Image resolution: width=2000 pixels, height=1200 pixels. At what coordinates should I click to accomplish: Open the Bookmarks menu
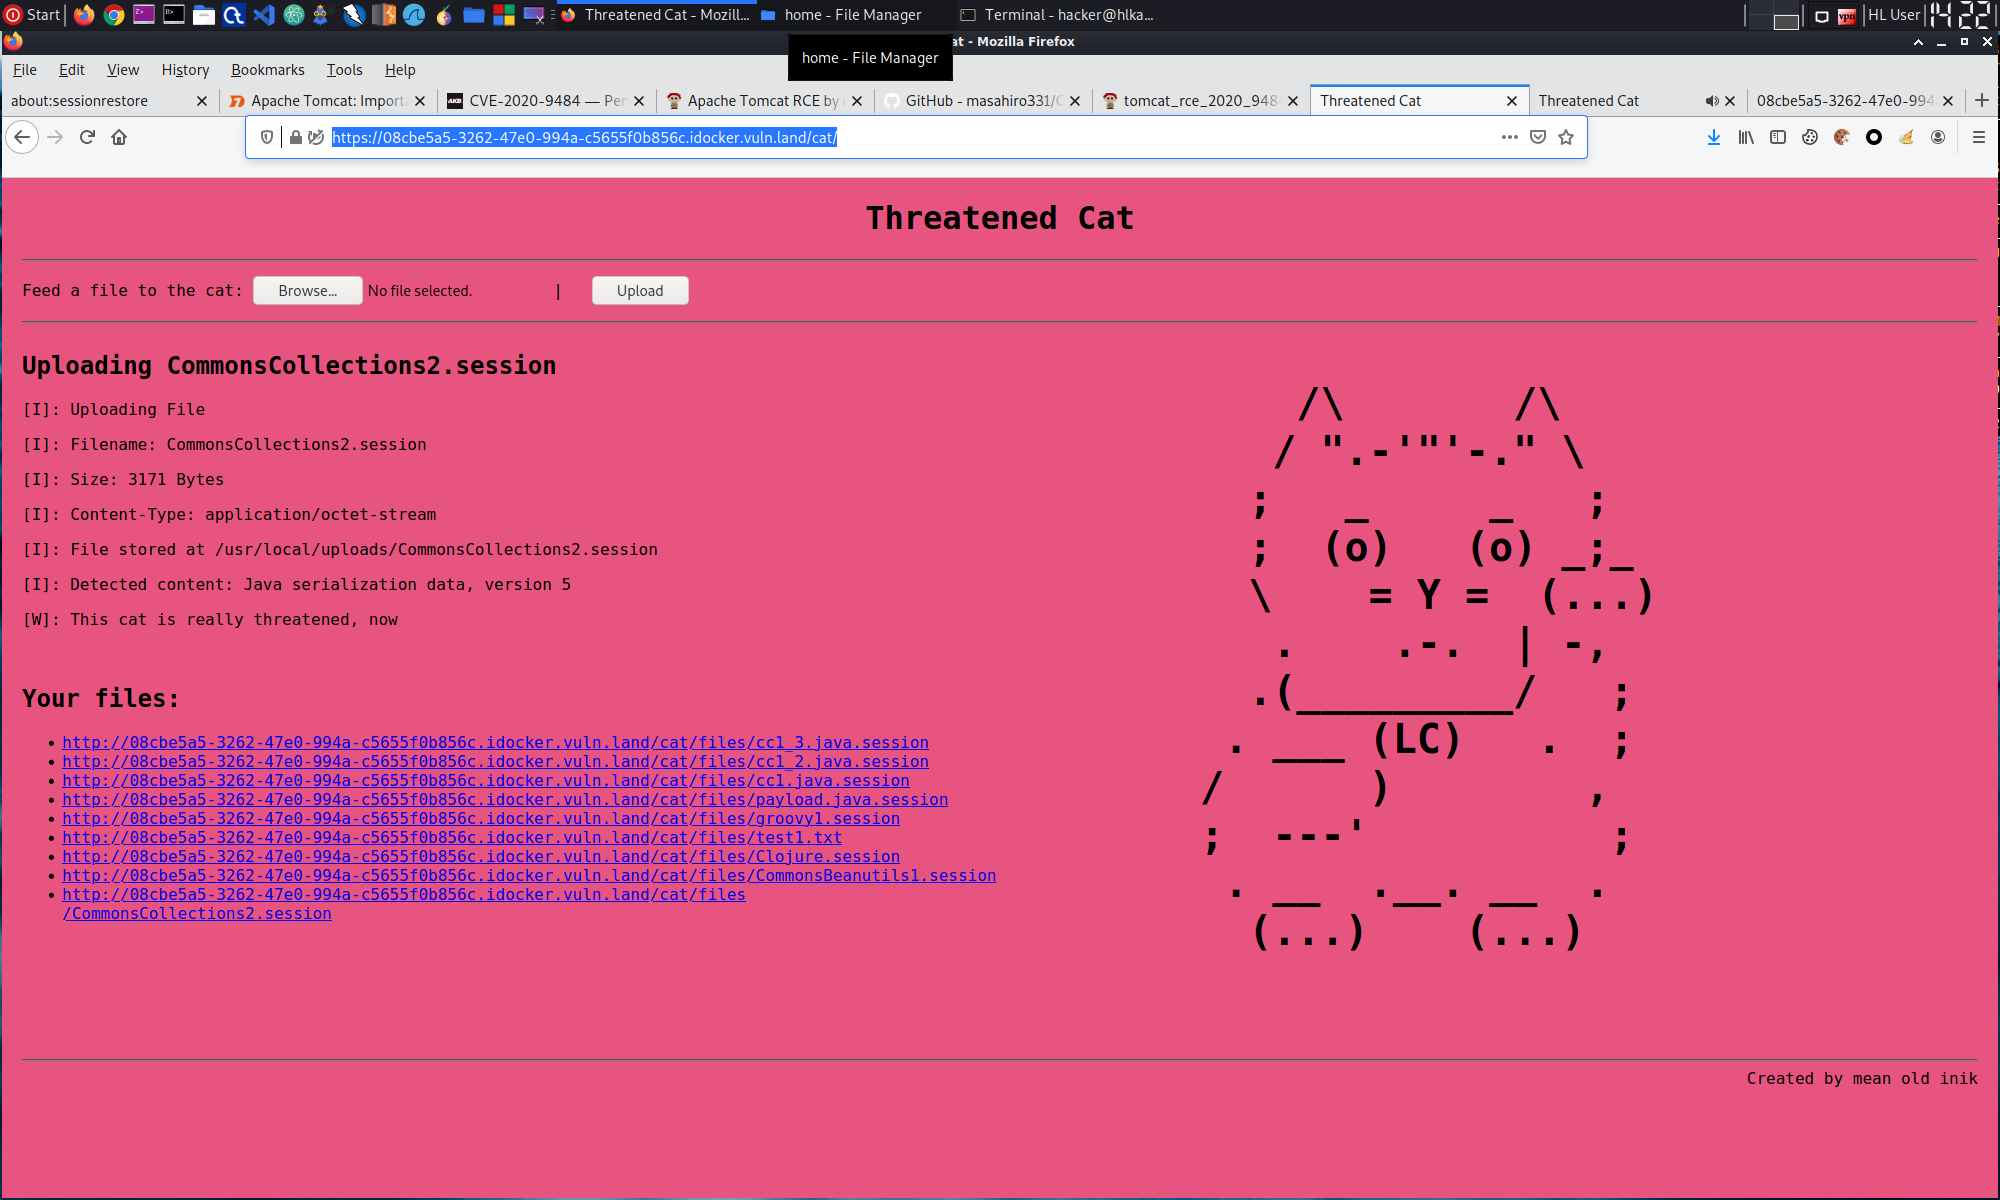[x=267, y=70]
